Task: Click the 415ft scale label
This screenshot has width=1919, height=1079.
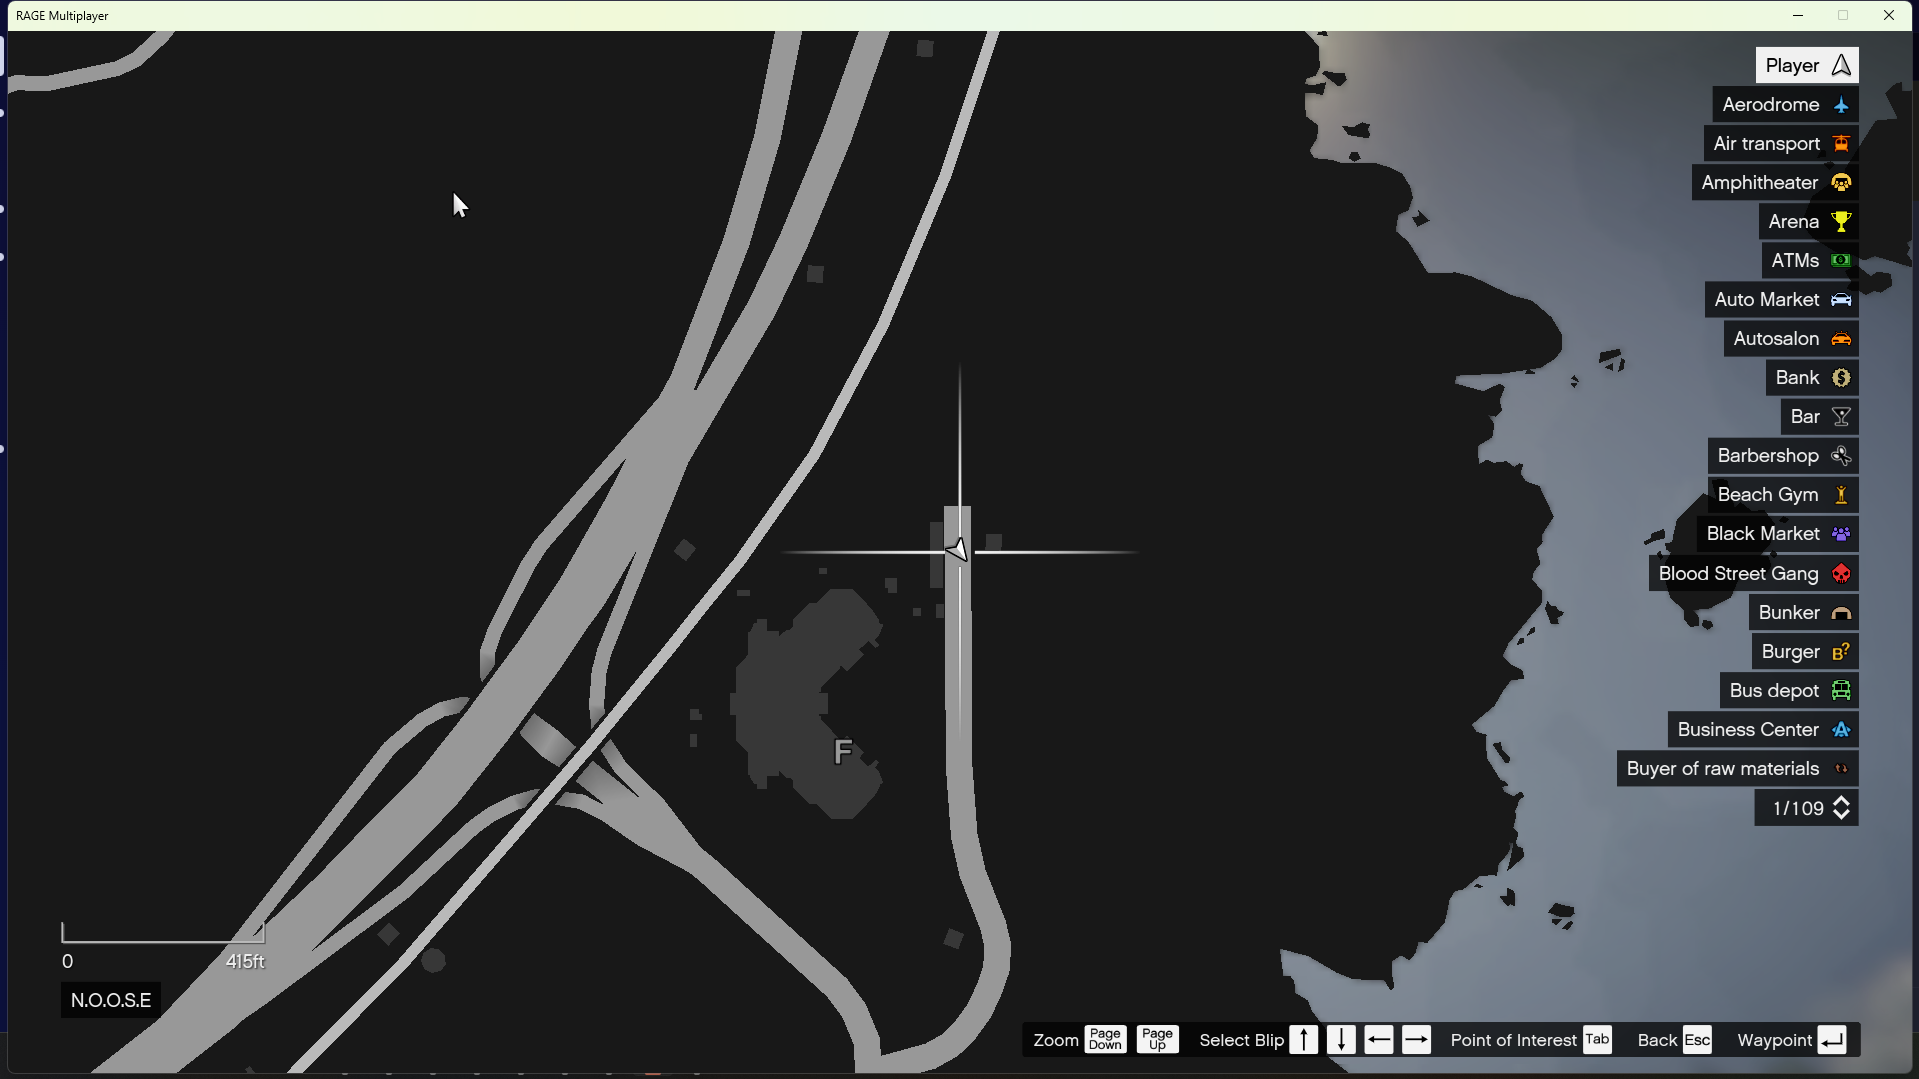Action: click(245, 961)
